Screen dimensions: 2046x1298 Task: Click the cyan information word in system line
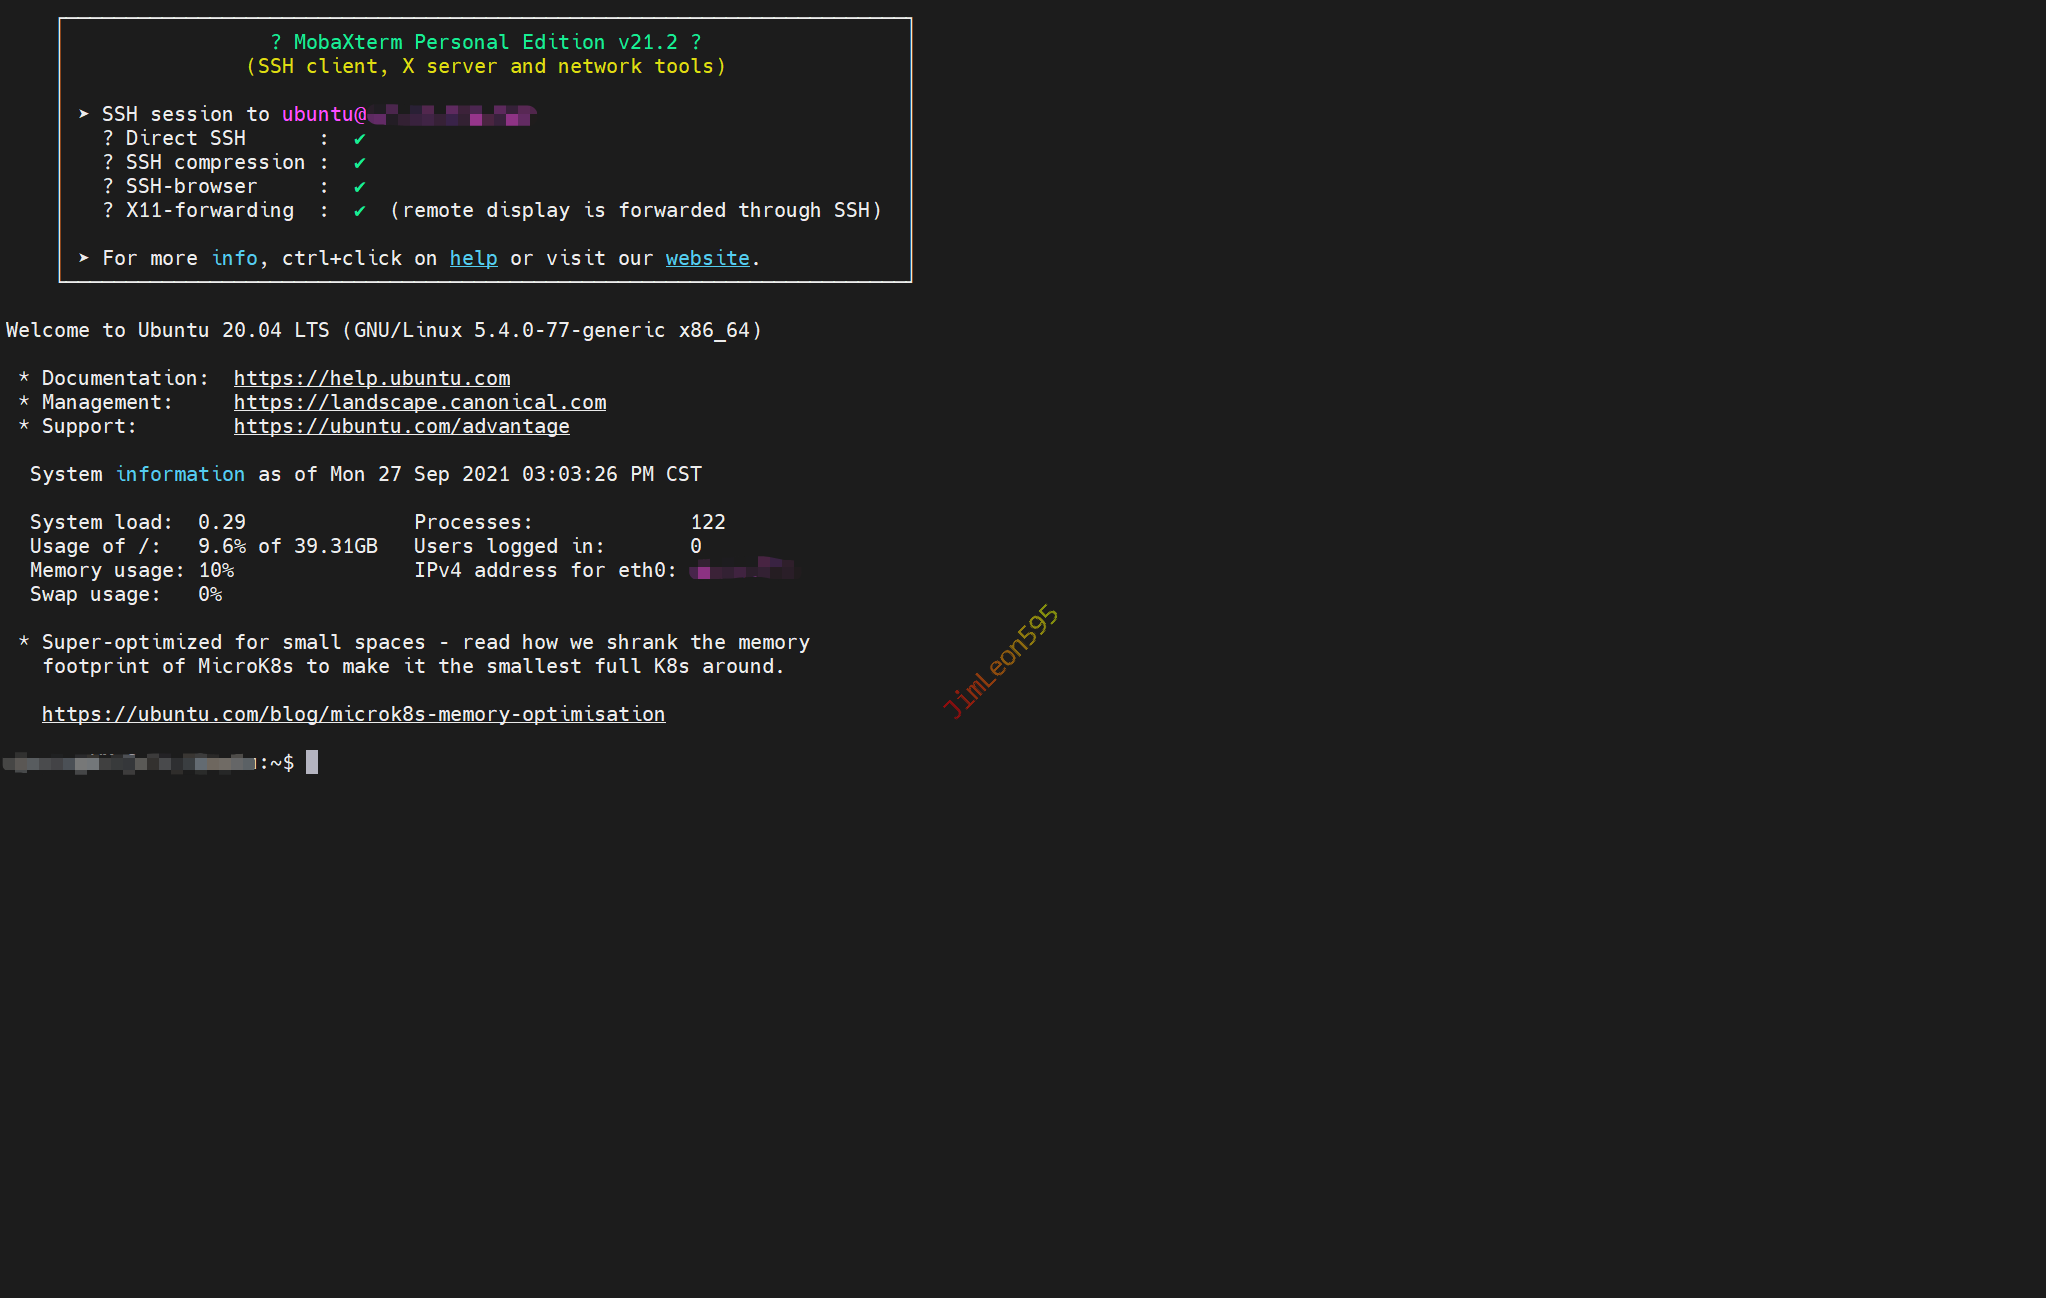[x=180, y=474]
